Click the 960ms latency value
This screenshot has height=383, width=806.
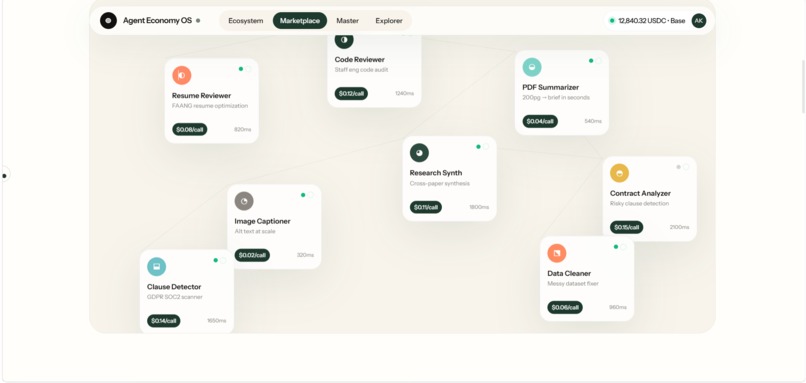[x=618, y=307]
